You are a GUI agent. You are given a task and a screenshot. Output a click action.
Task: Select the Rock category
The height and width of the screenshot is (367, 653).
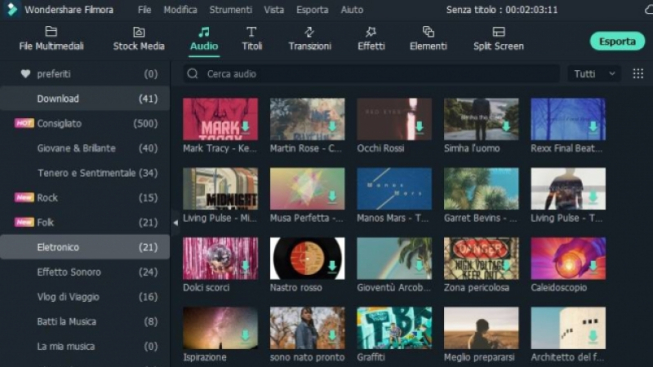(x=85, y=197)
